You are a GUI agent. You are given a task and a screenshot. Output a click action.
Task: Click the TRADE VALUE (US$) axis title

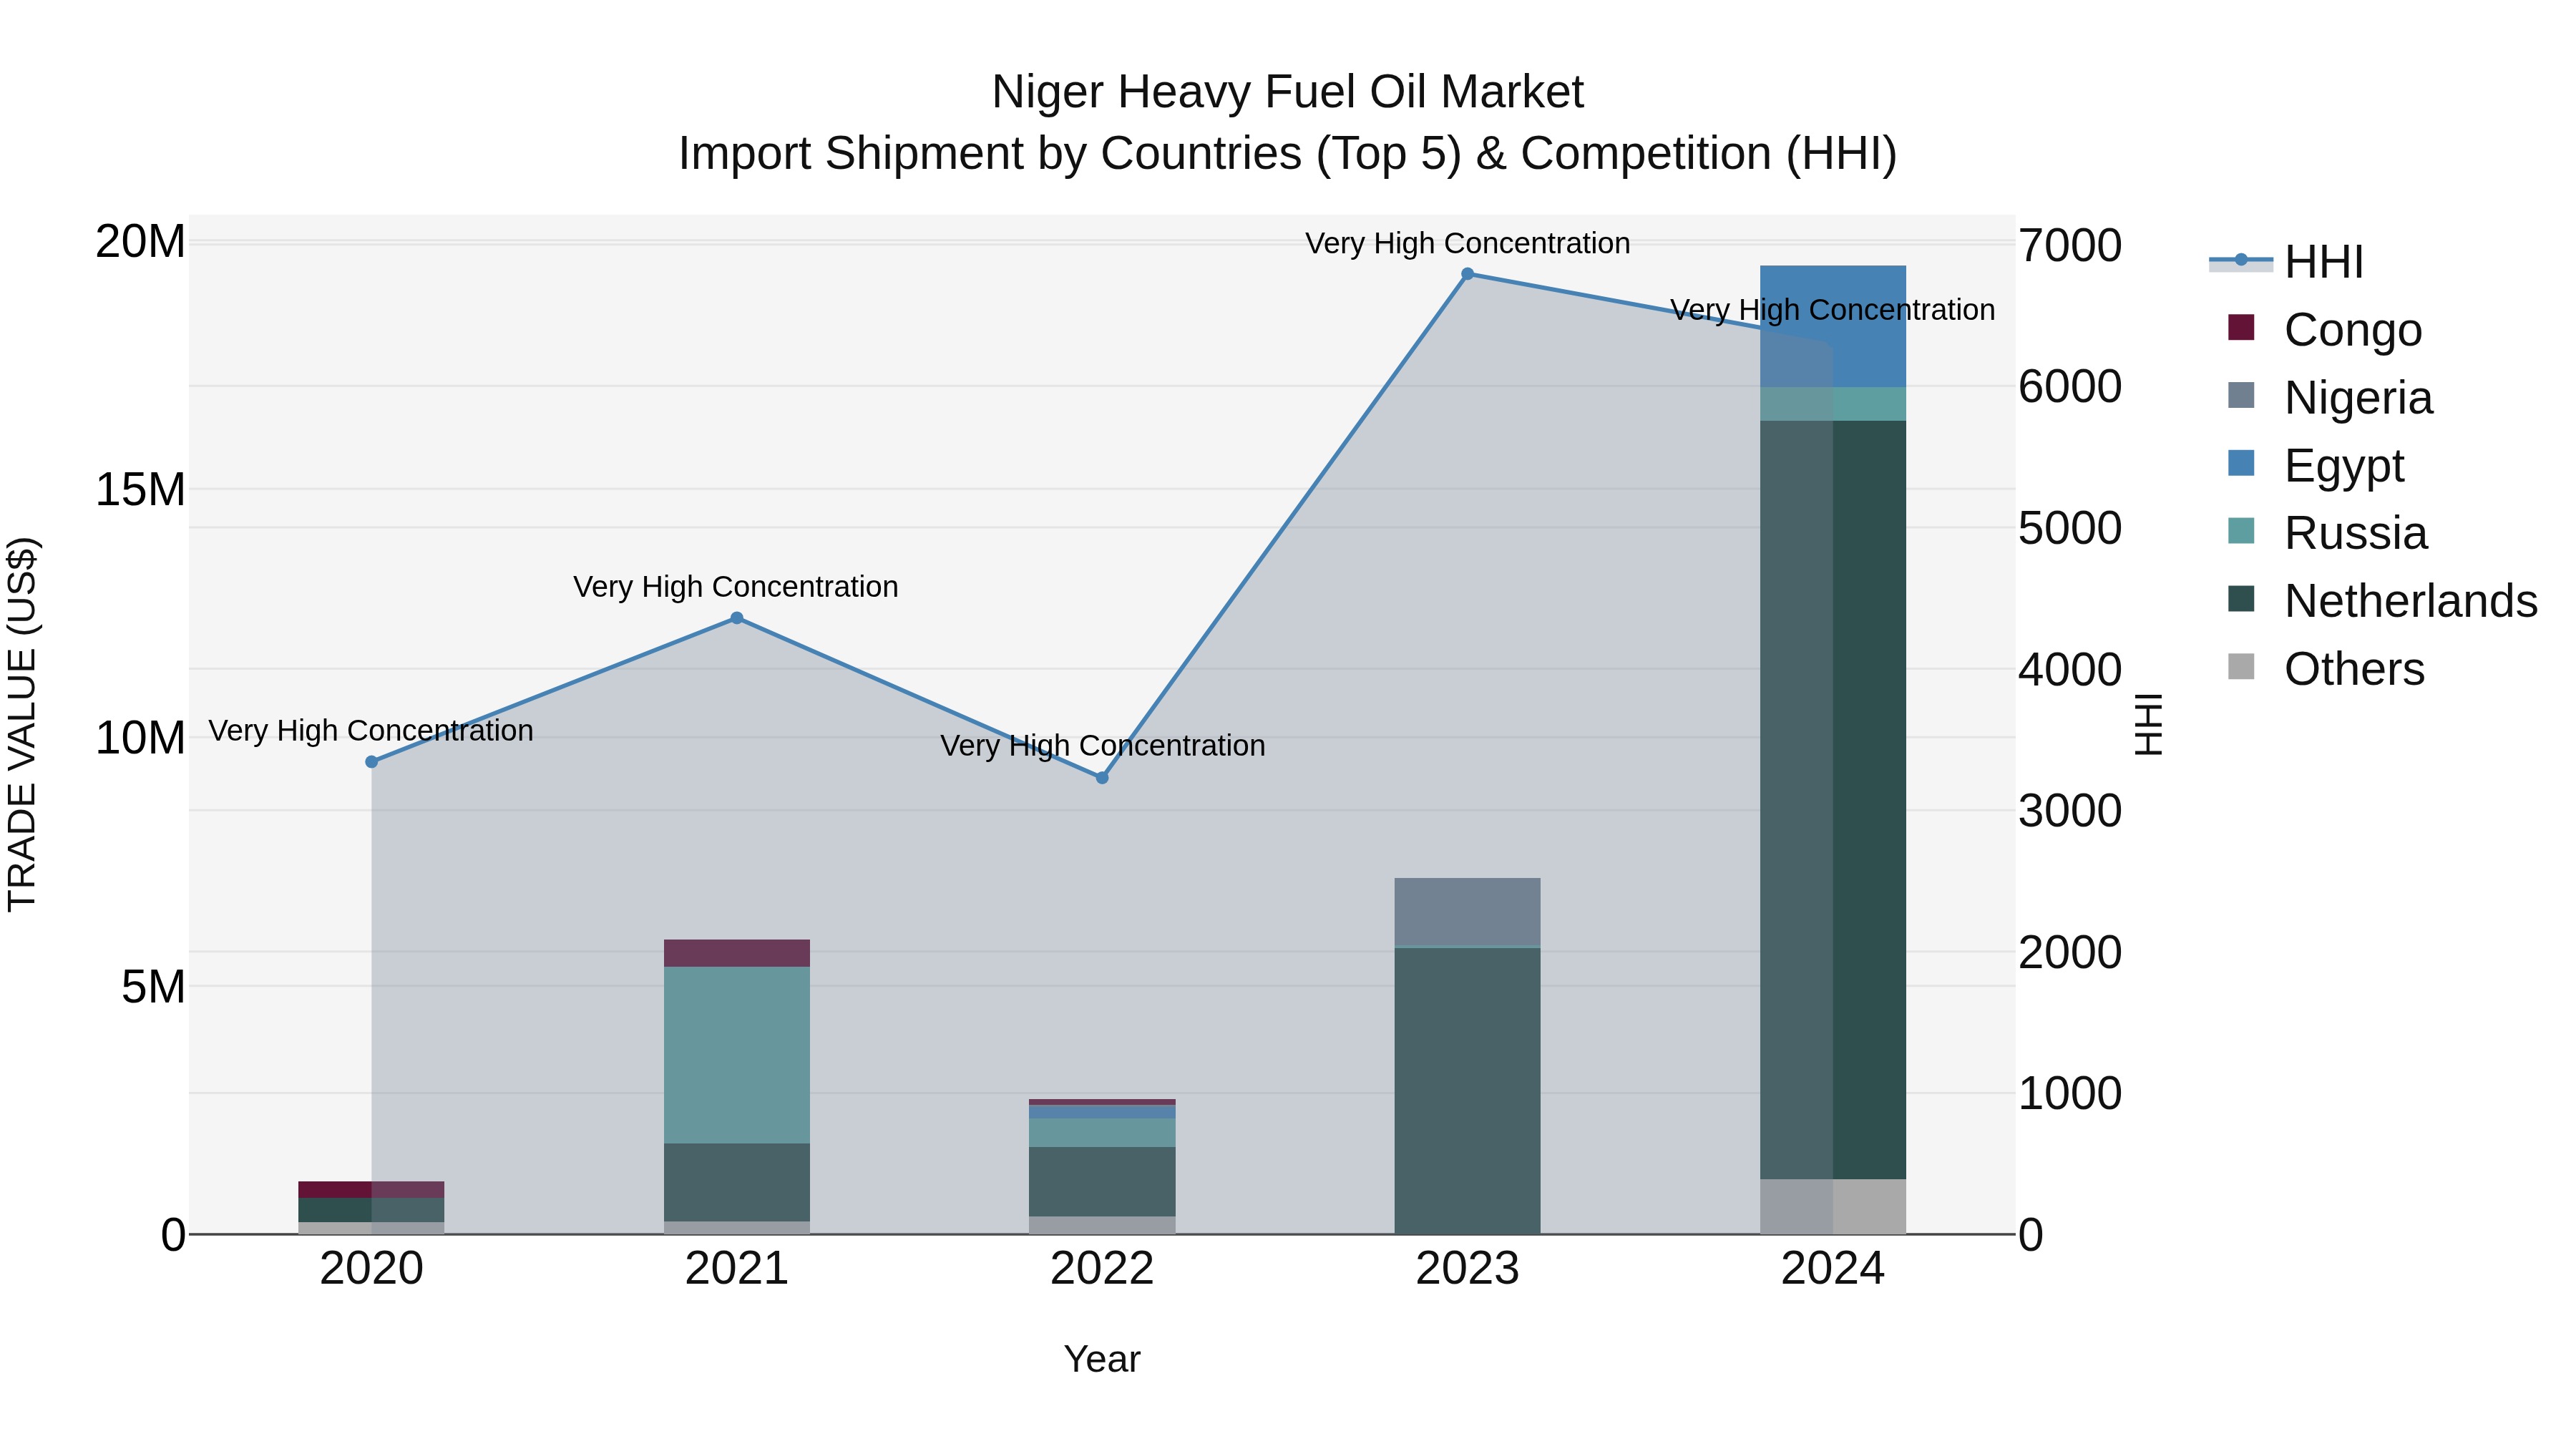[22, 724]
